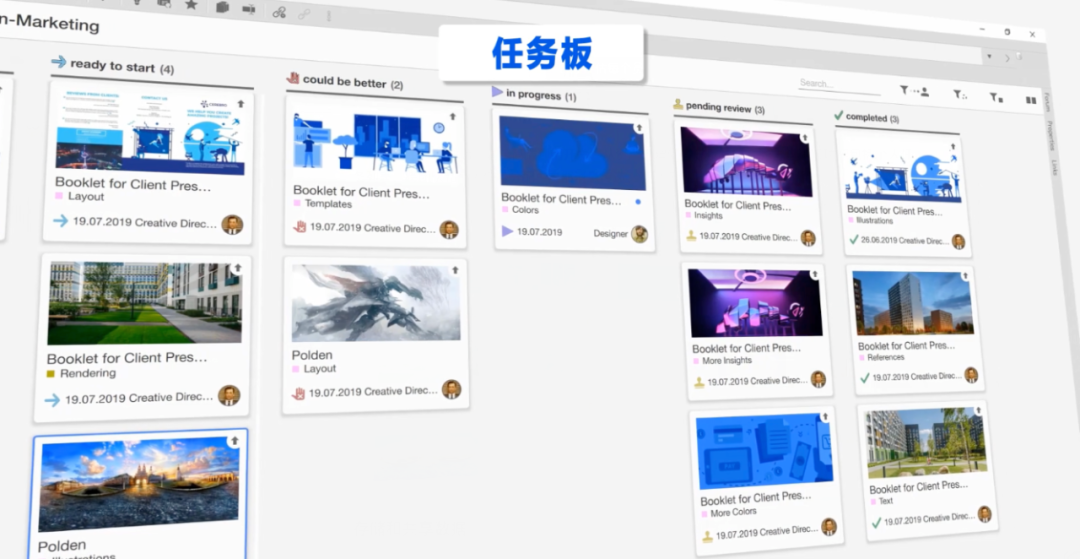Open the Booklet card tagged Rendering title
1080x559 pixels.
[x=127, y=358]
